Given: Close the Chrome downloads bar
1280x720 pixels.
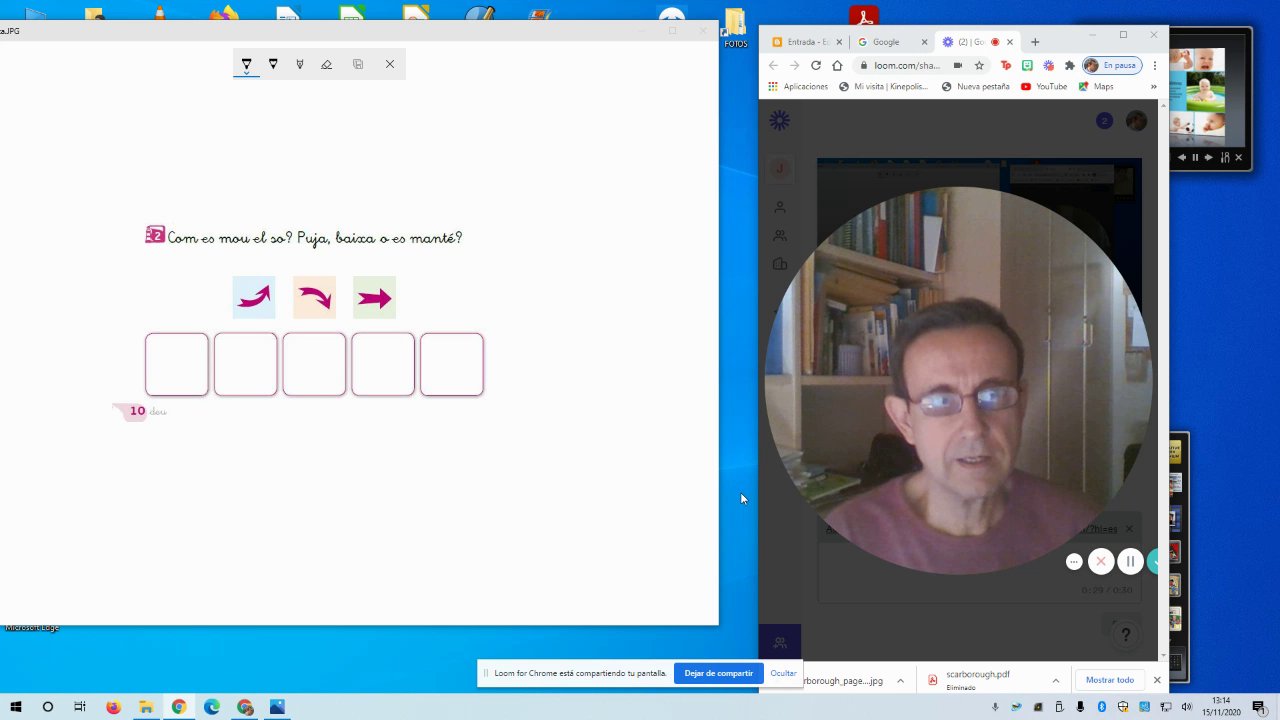Looking at the screenshot, I should 1157,680.
